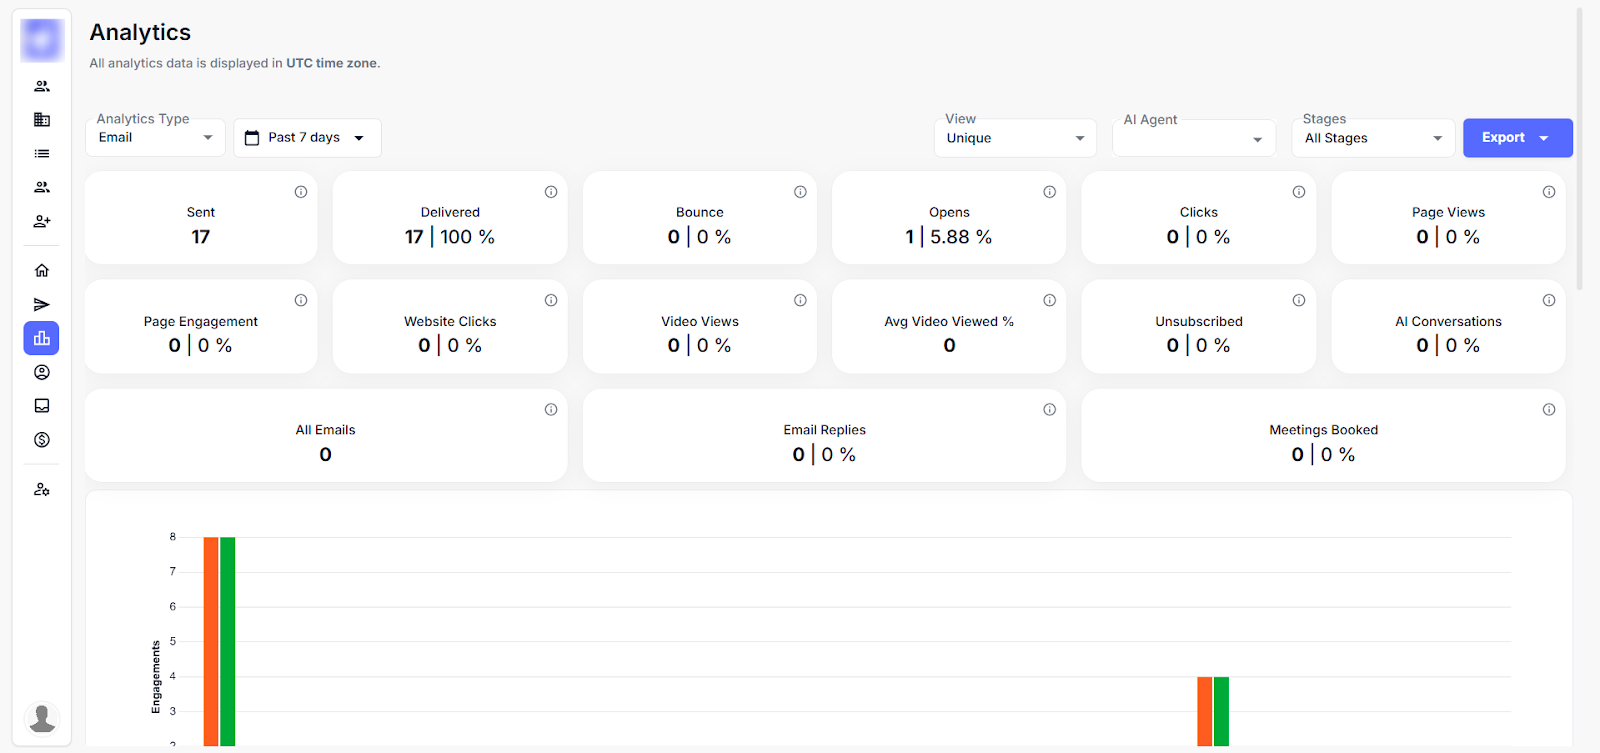Open the View dropdown showing Unique
The image size is (1600, 753).
pyautogui.click(x=1015, y=138)
